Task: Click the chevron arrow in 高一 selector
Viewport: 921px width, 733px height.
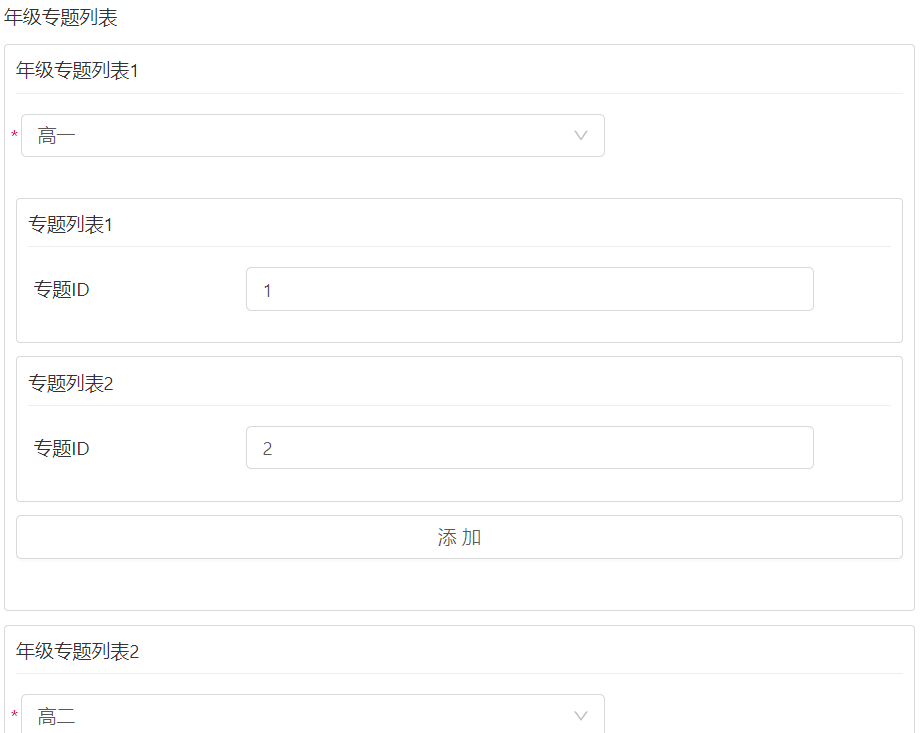Action: click(581, 136)
